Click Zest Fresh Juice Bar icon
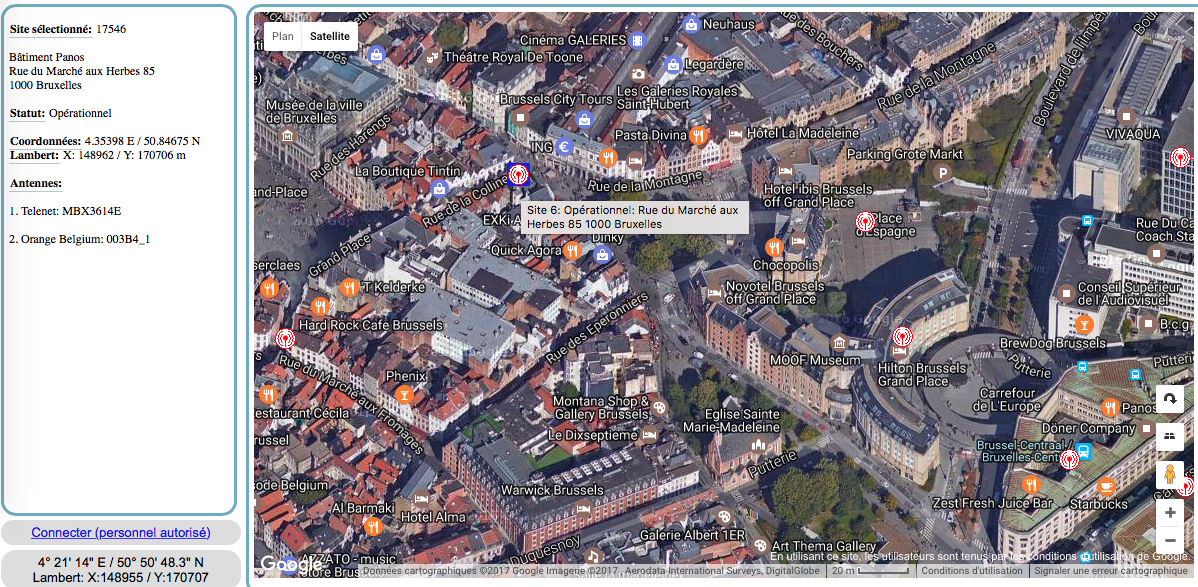Screen dimensions: 1198x587 tap(1031, 485)
